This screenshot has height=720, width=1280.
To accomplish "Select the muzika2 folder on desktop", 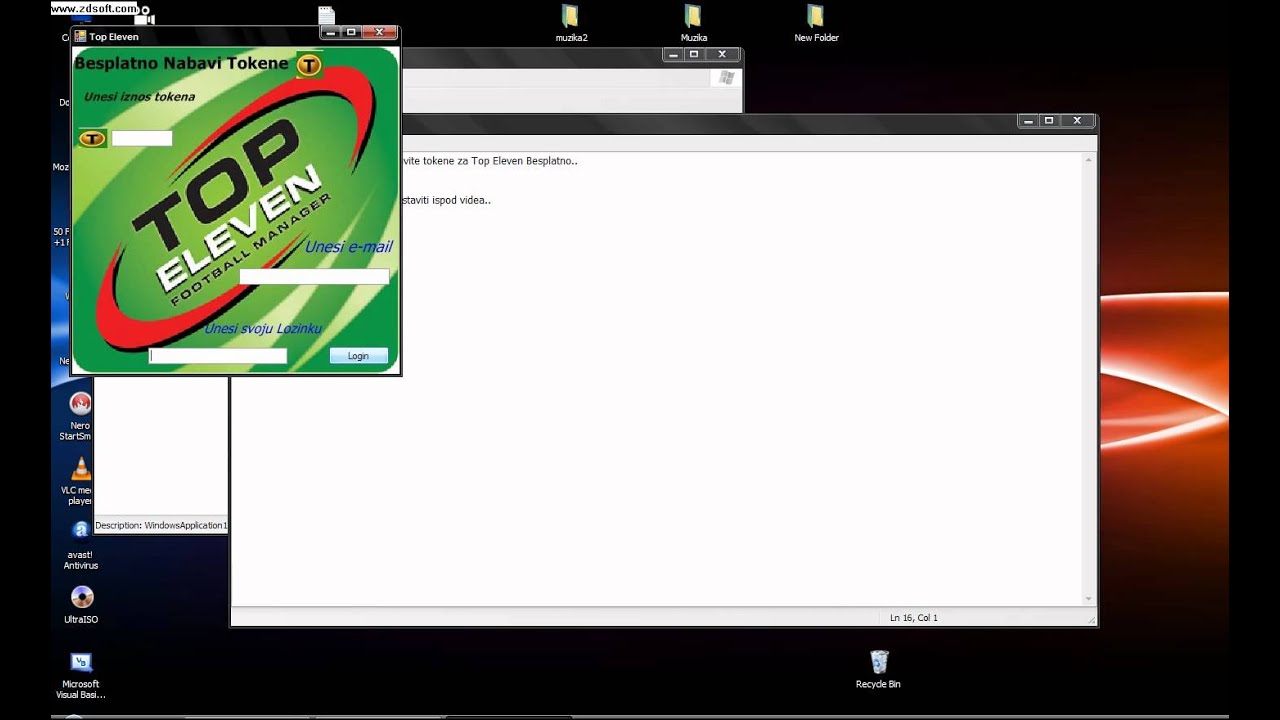I will point(570,24).
